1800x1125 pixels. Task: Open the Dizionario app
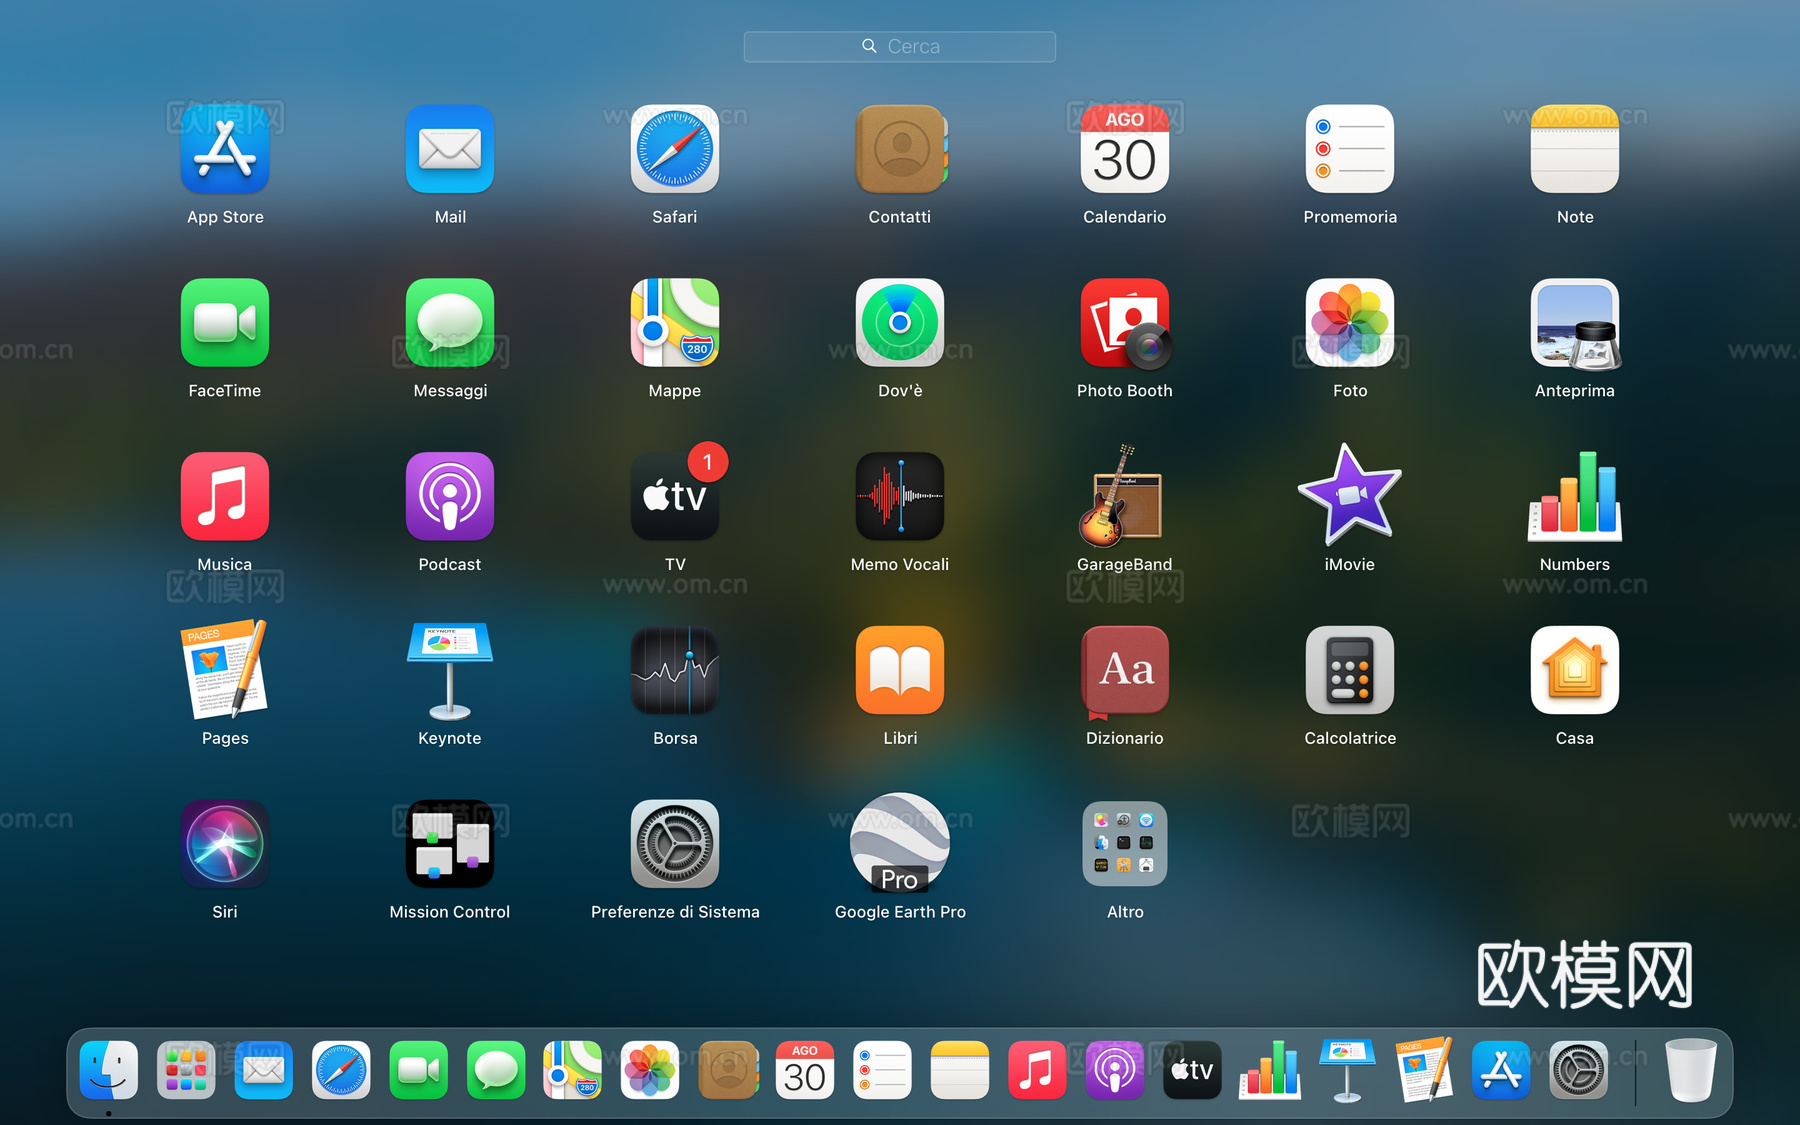coord(1124,671)
